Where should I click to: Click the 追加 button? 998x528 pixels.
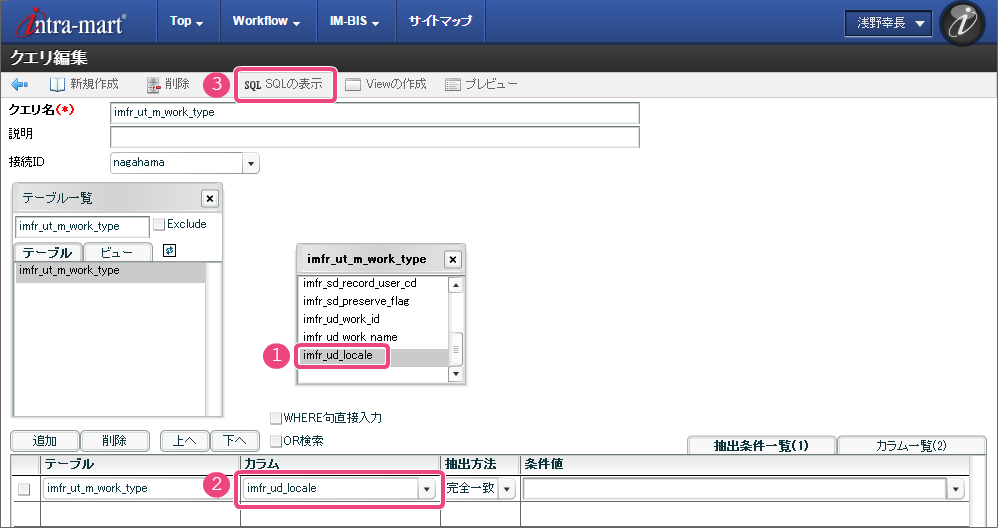tap(45, 440)
